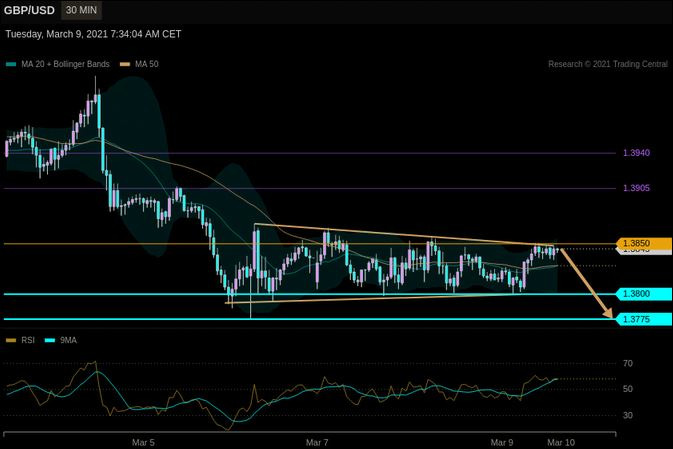The width and height of the screenshot is (673, 449).
Task: Click the RSI 30 level label
Action: [628, 415]
